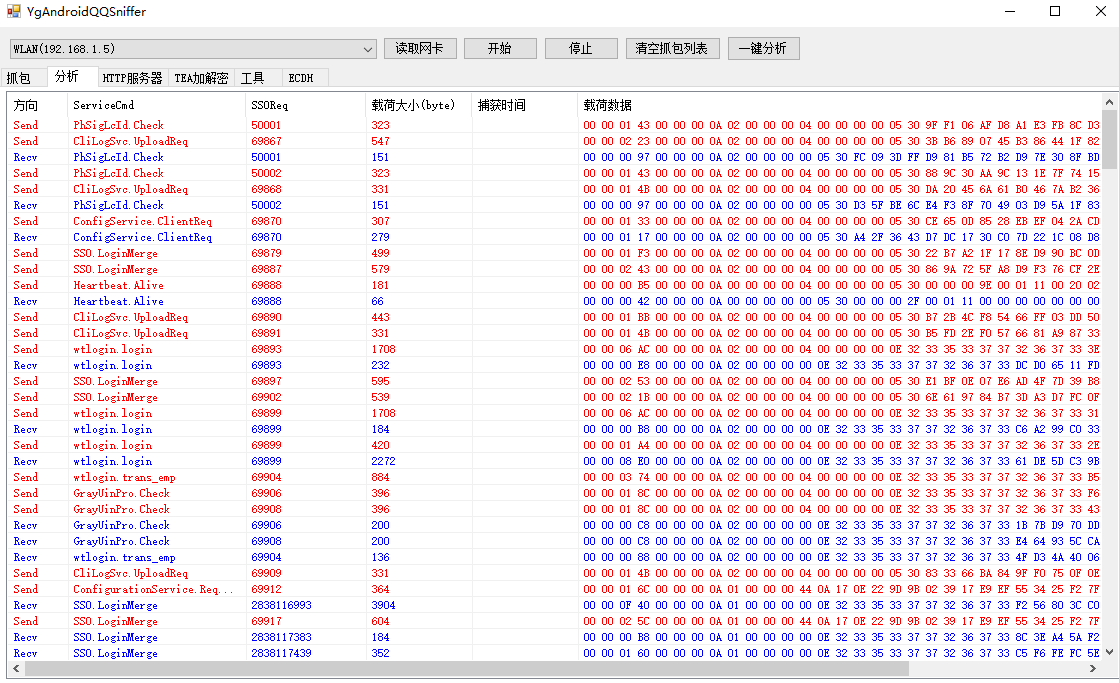Image resolution: width=1119 pixels, height=683 pixels.
Task: Select wtlogin.login Send row SSOReq 69893
Action: pos(555,349)
